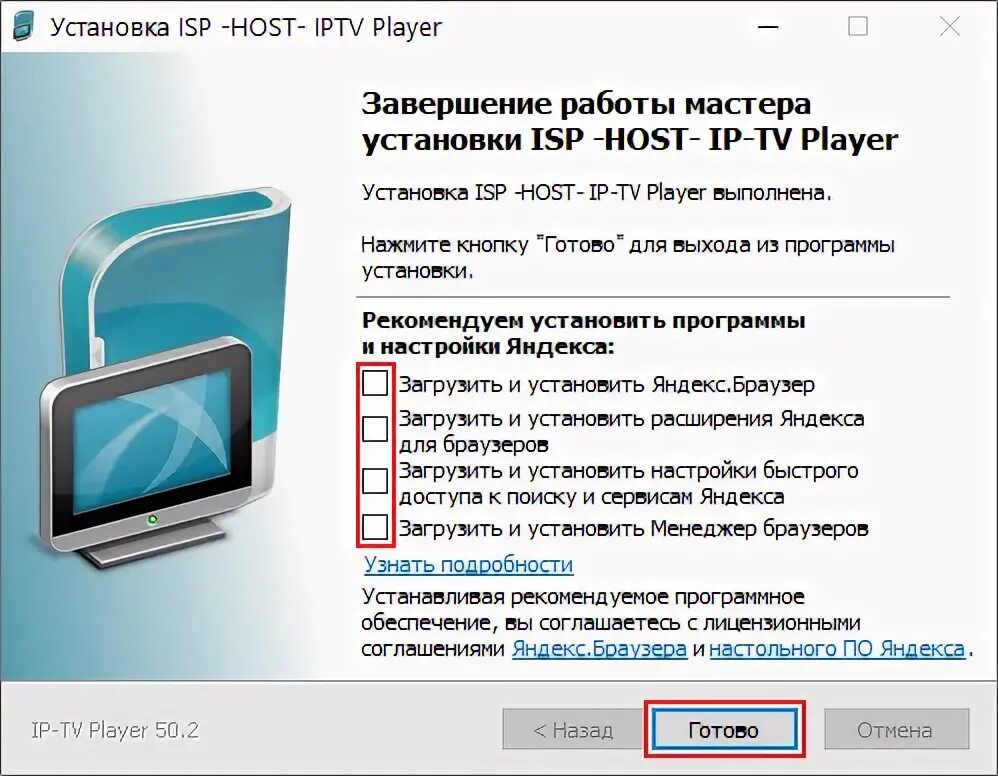The height and width of the screenshot is (776, 998).
Task: Enable the Яндекс.Браузер install checkbox
Action: (375, 383)
